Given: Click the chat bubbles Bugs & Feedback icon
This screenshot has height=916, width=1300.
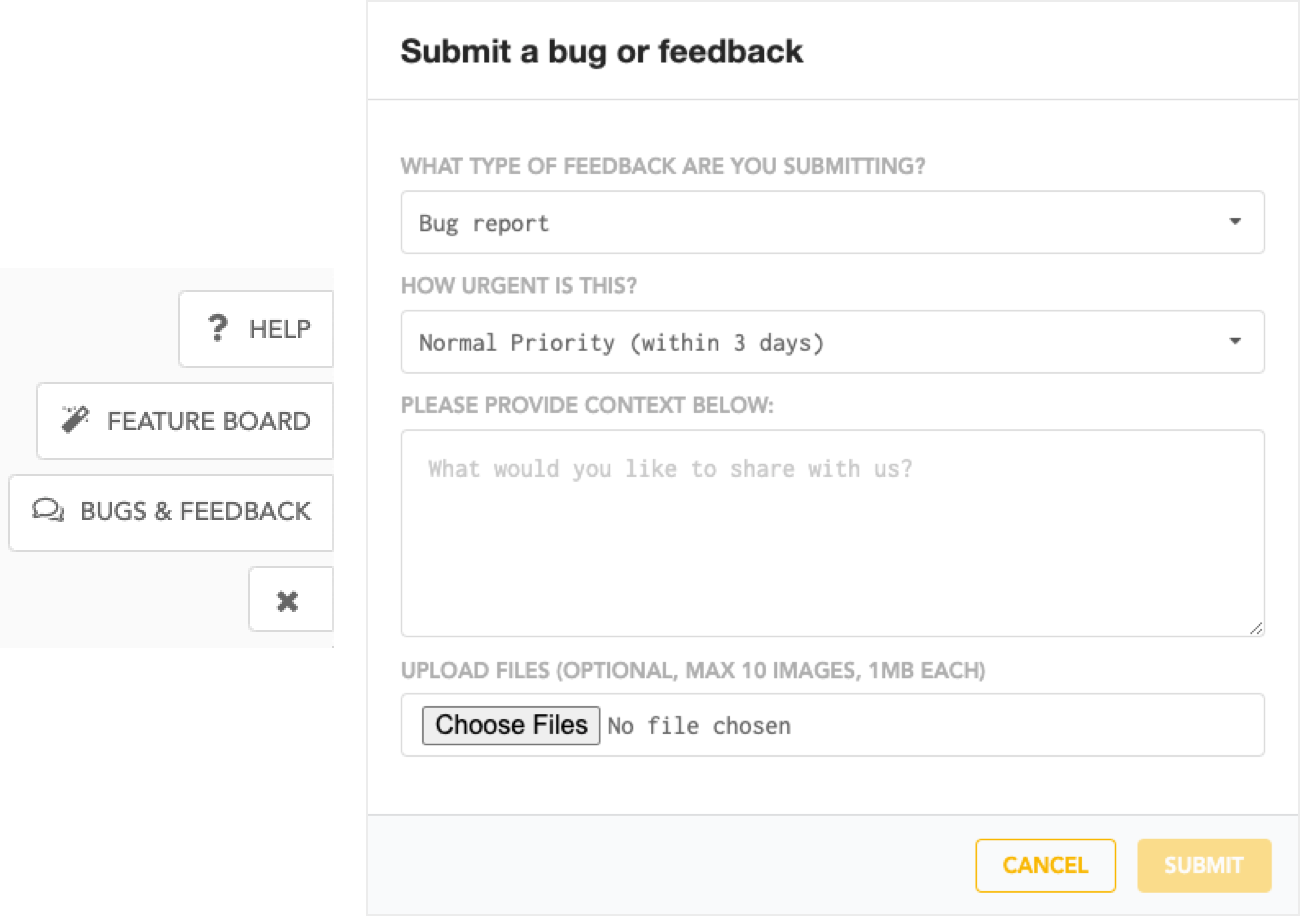Looking at the screenshot, I should [48, 511].
